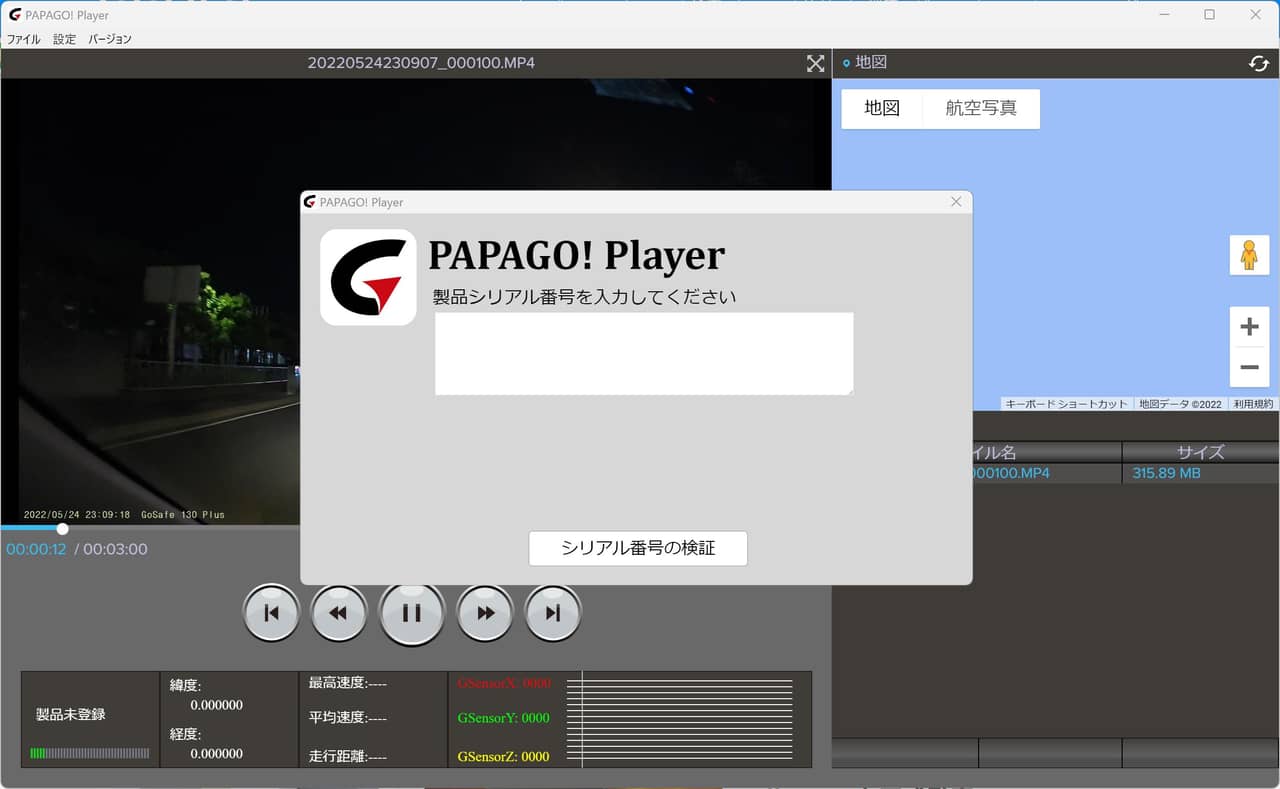Open the 利用規約 map link

coord(1253,404)
